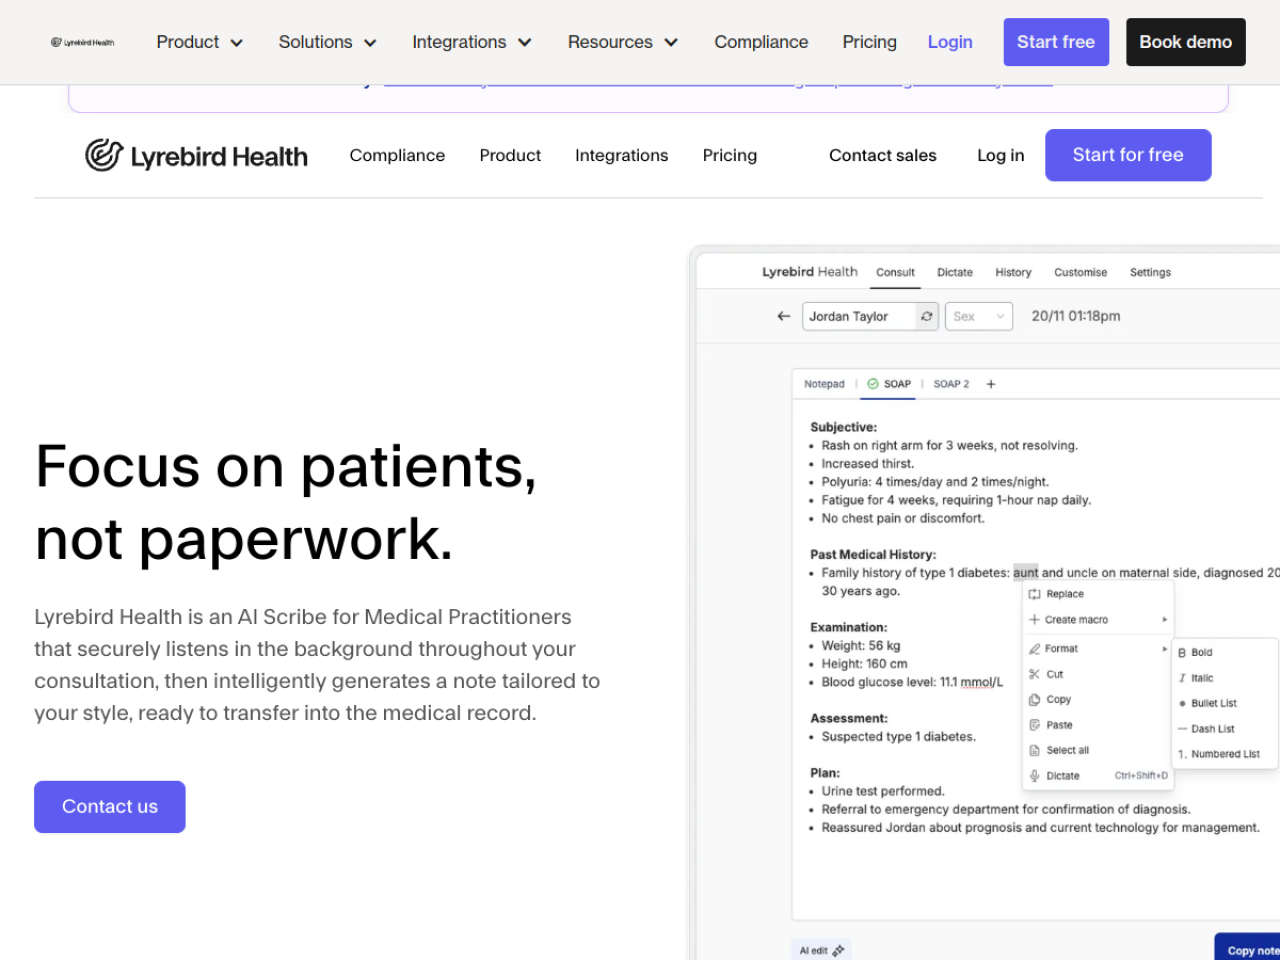This screenshot has height=960, width=1280.
Task: Click the Jordan Taylor patient name field
Action: (x=859, y=316)
